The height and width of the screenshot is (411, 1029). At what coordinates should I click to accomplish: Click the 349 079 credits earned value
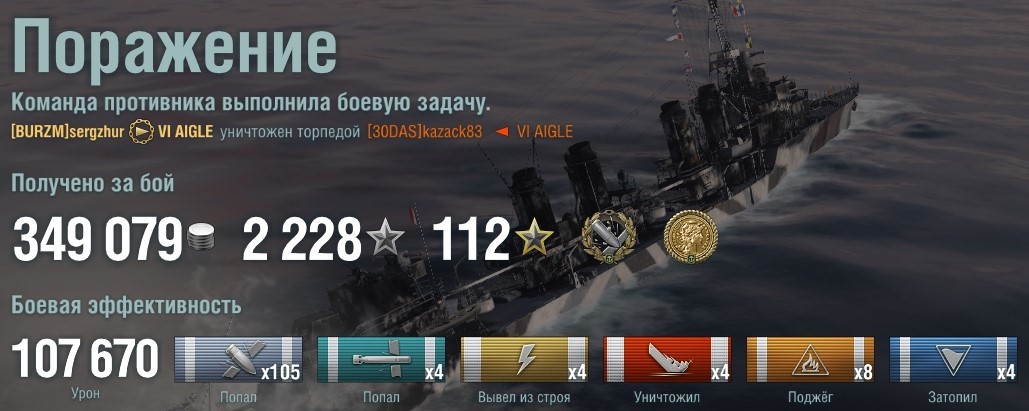(98, 238)
